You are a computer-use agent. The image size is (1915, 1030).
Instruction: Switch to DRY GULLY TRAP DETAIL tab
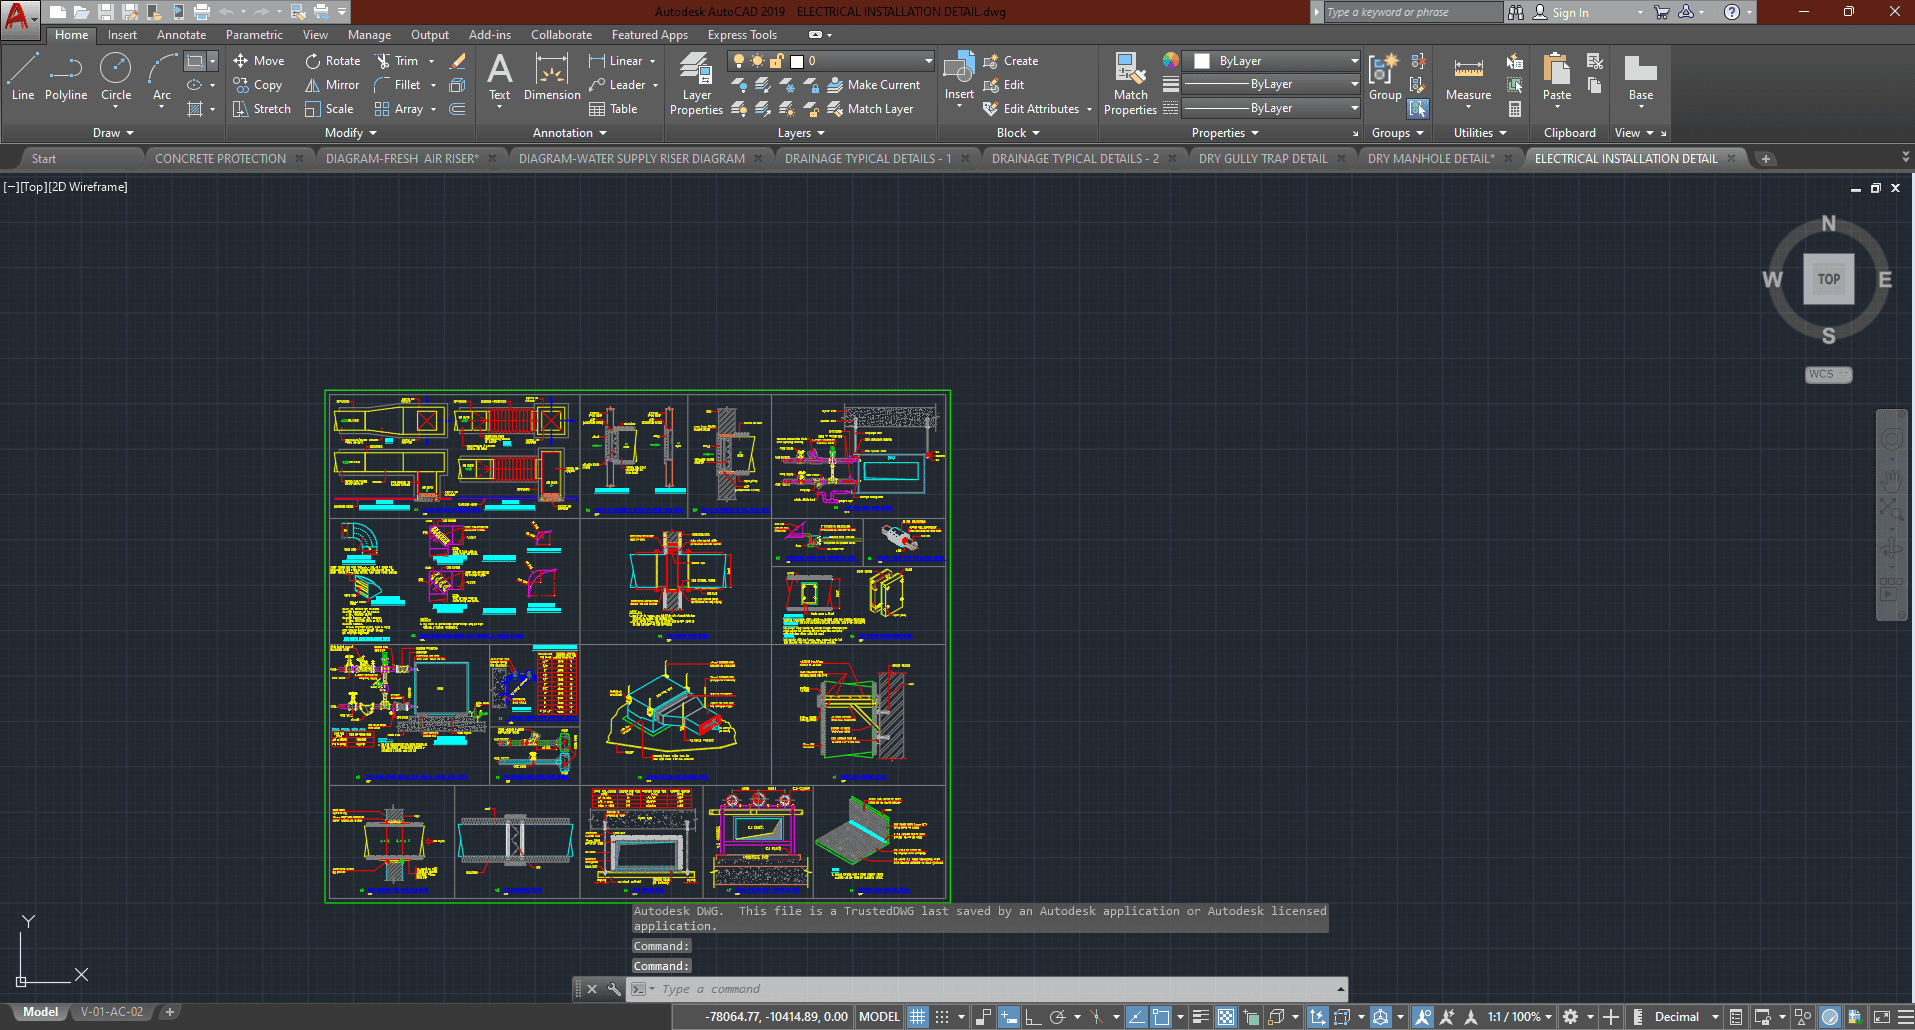point(1263,159)
